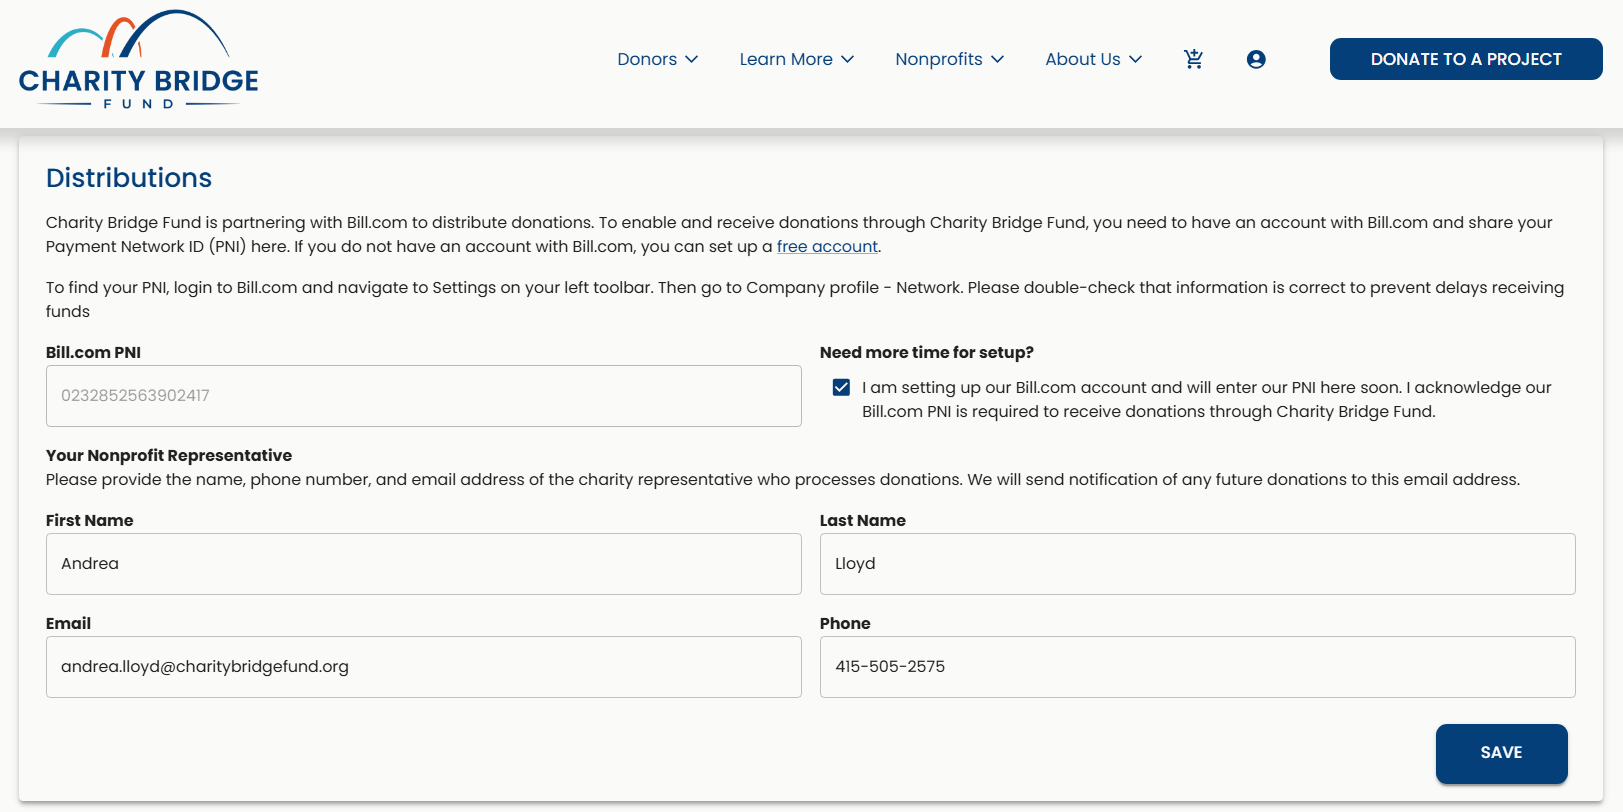Viewport: 1623px width, 812px height.
Task: Expand the Donors dropdown menu
Action: pyautogui.click(x=657, y=59)
